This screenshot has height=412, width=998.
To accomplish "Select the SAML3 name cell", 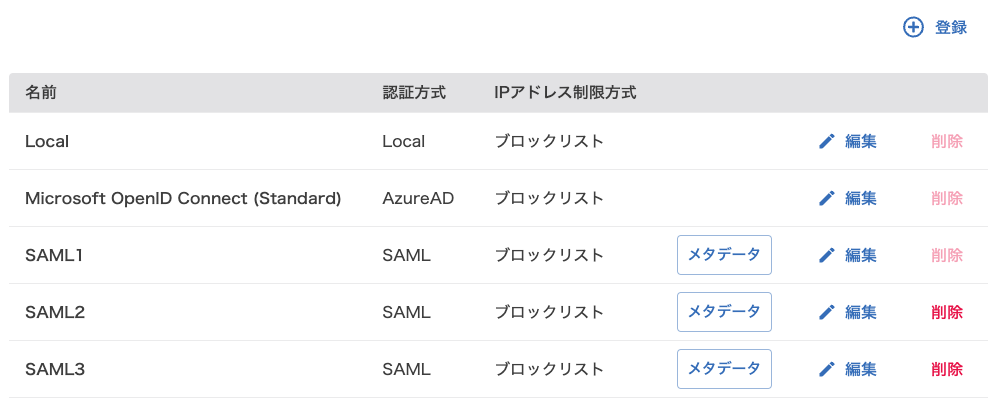I will click(x=55, y=369).
